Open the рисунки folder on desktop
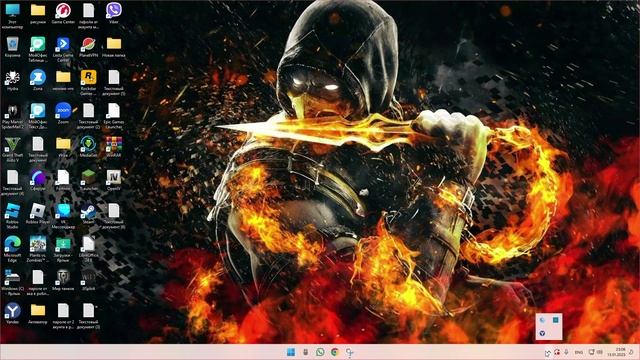This screenshot has height=360, width=640. click(38, 13)
